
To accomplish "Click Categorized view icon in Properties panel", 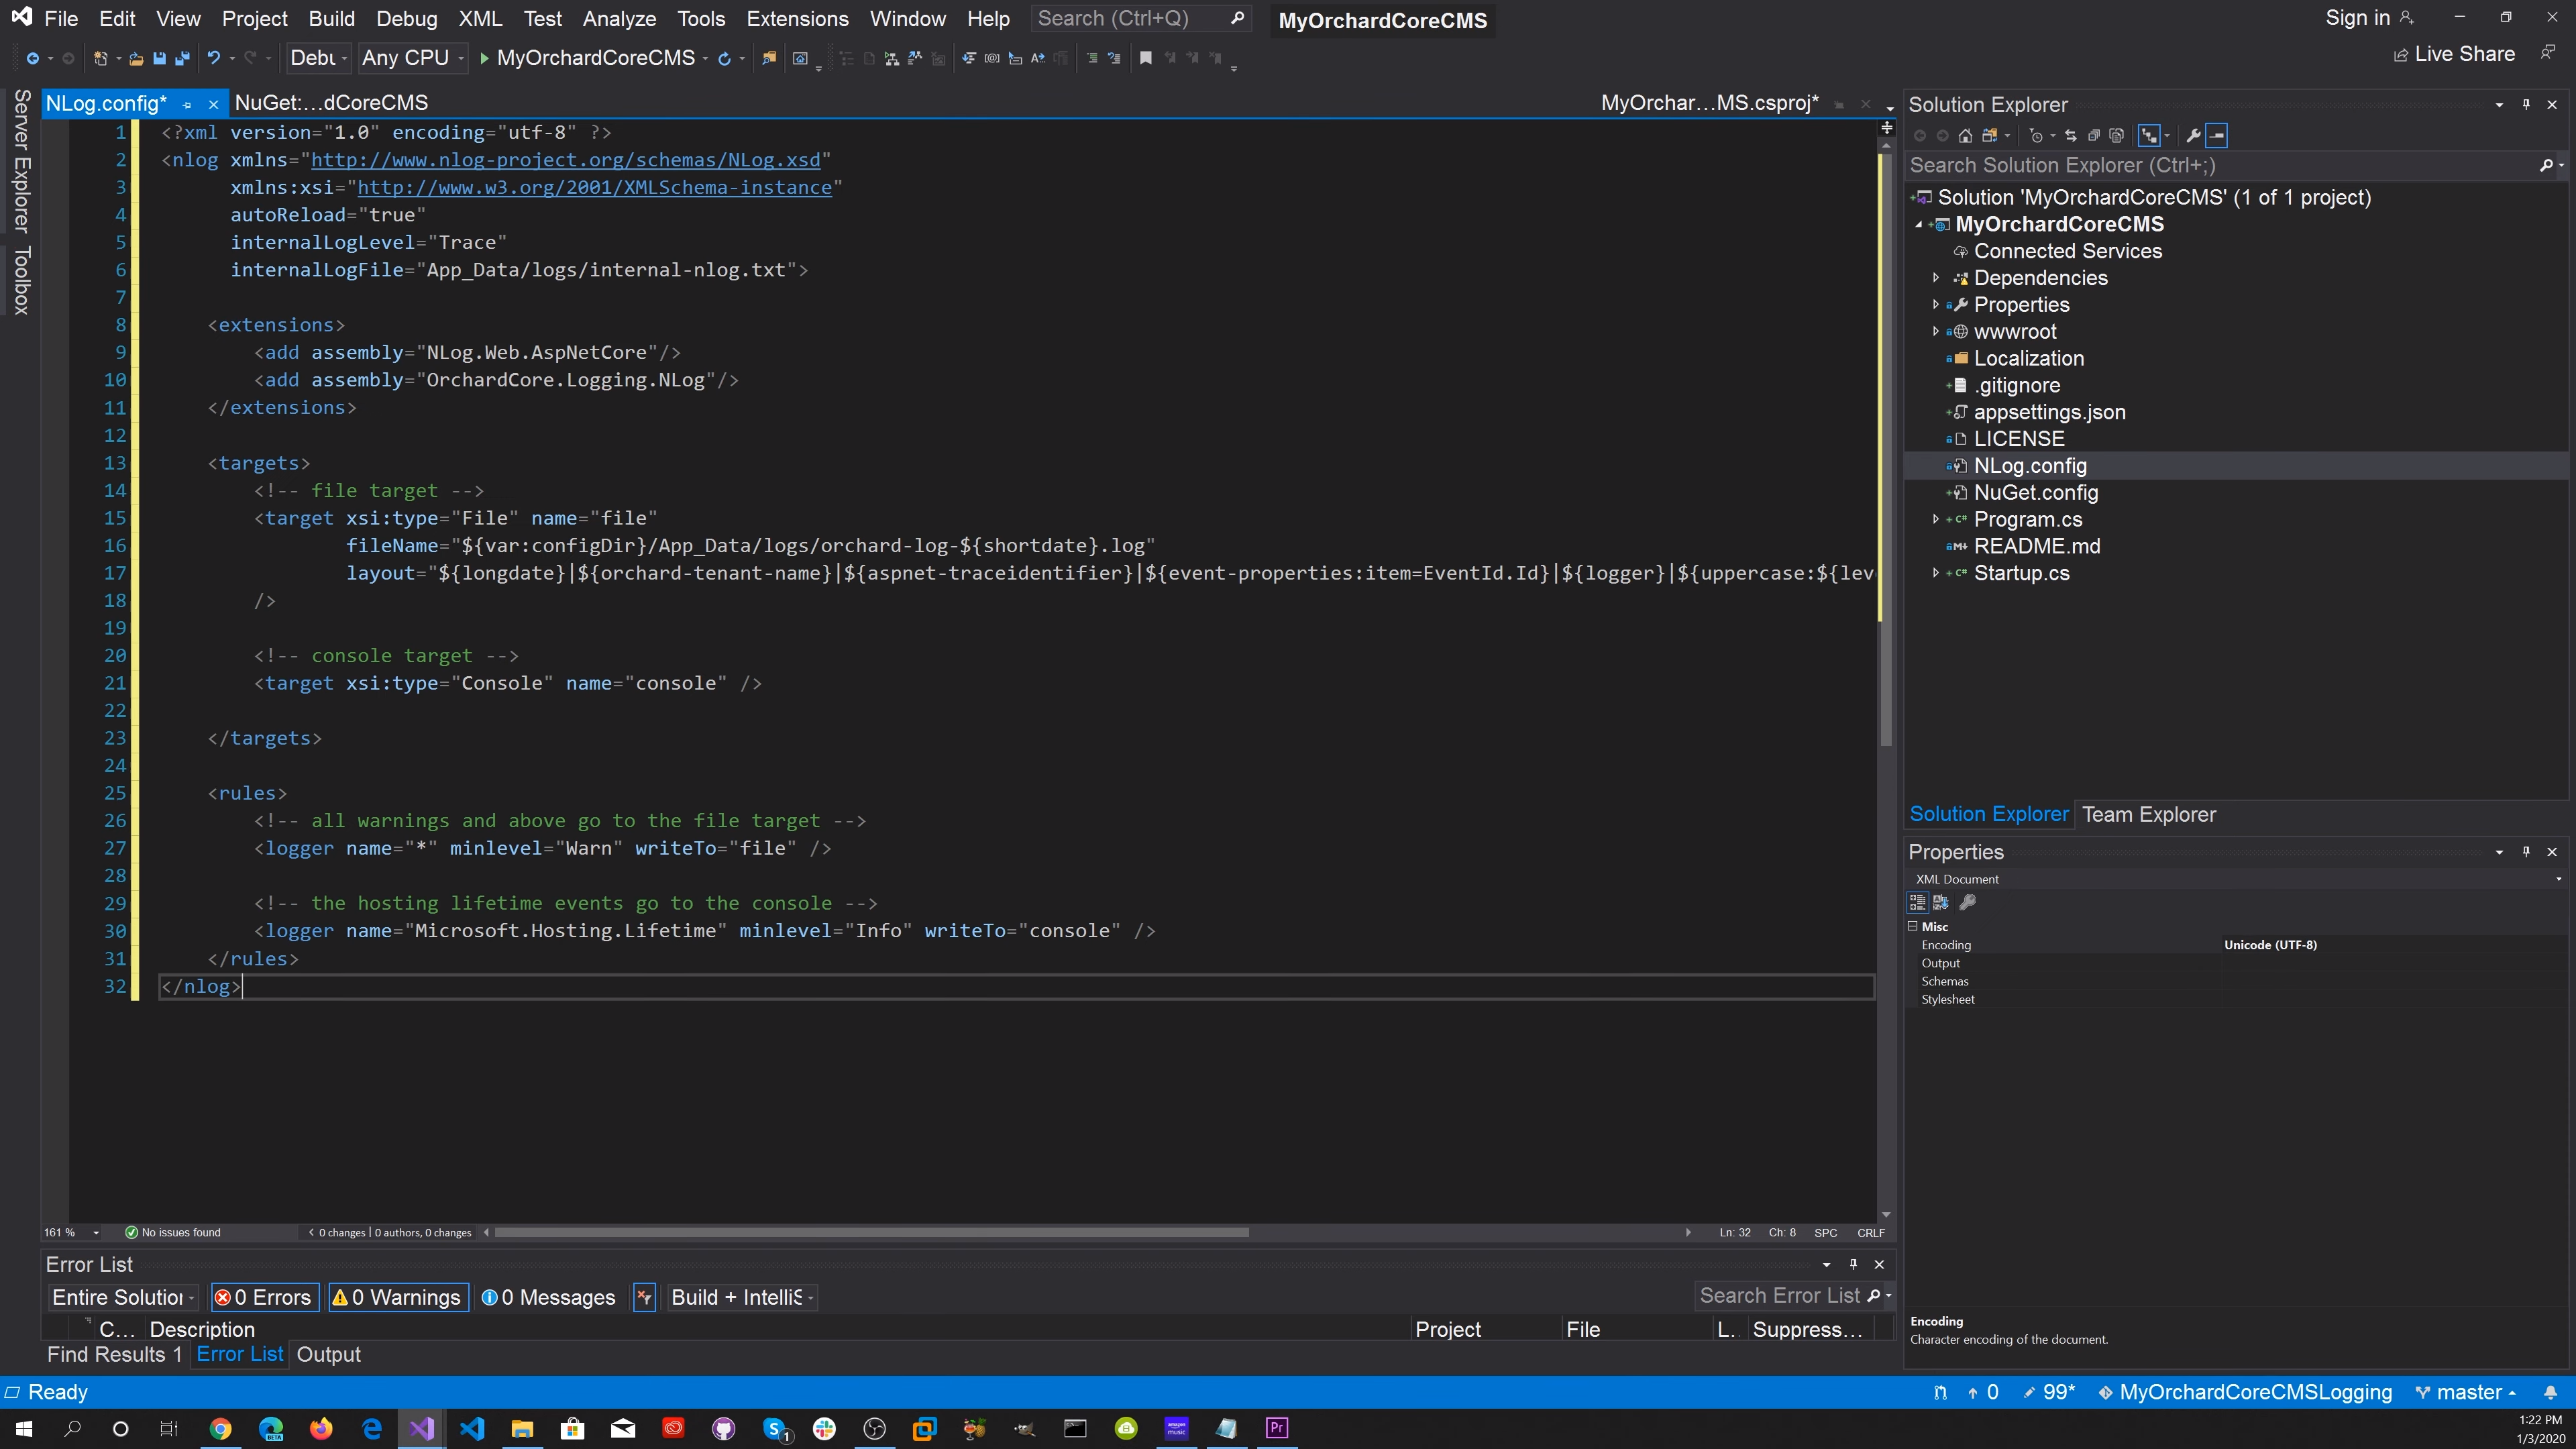I will pyautogui.click(x=1917, y=902).
